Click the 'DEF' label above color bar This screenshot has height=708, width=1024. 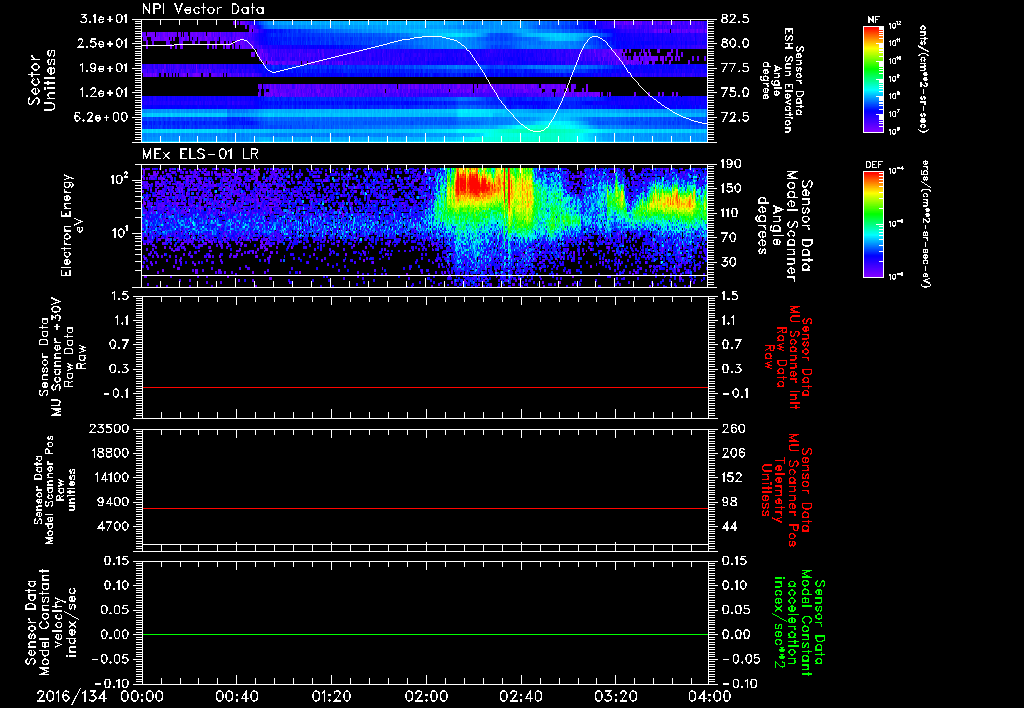click(x=873, y=165)
